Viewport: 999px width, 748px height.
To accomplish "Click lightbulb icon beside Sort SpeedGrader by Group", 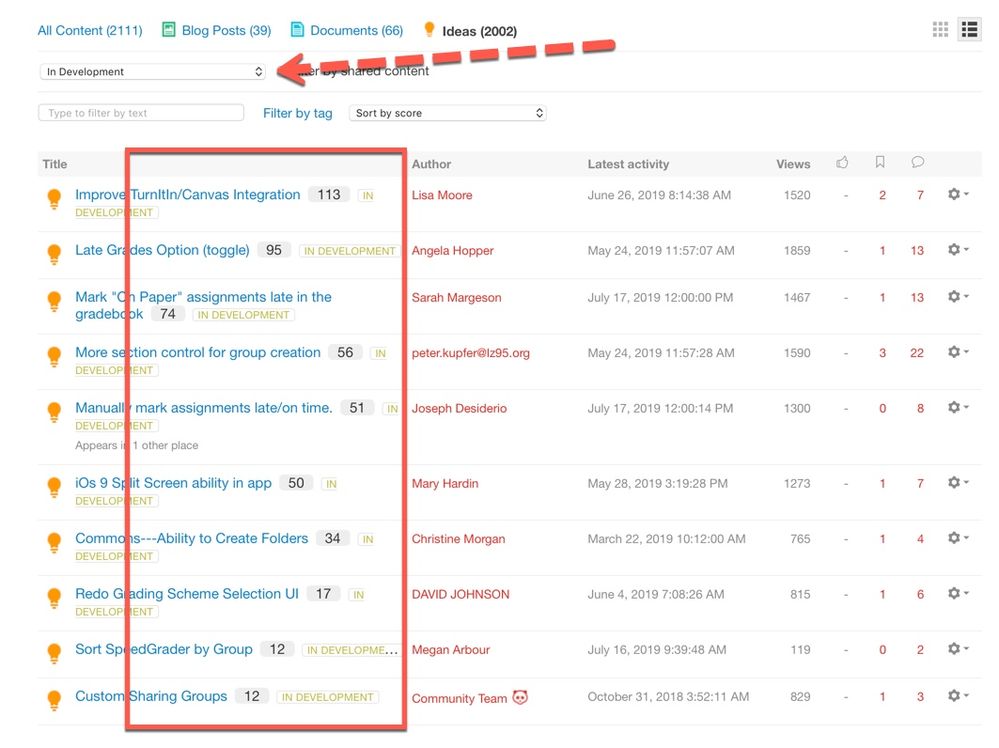I will (x=54, y=651).
